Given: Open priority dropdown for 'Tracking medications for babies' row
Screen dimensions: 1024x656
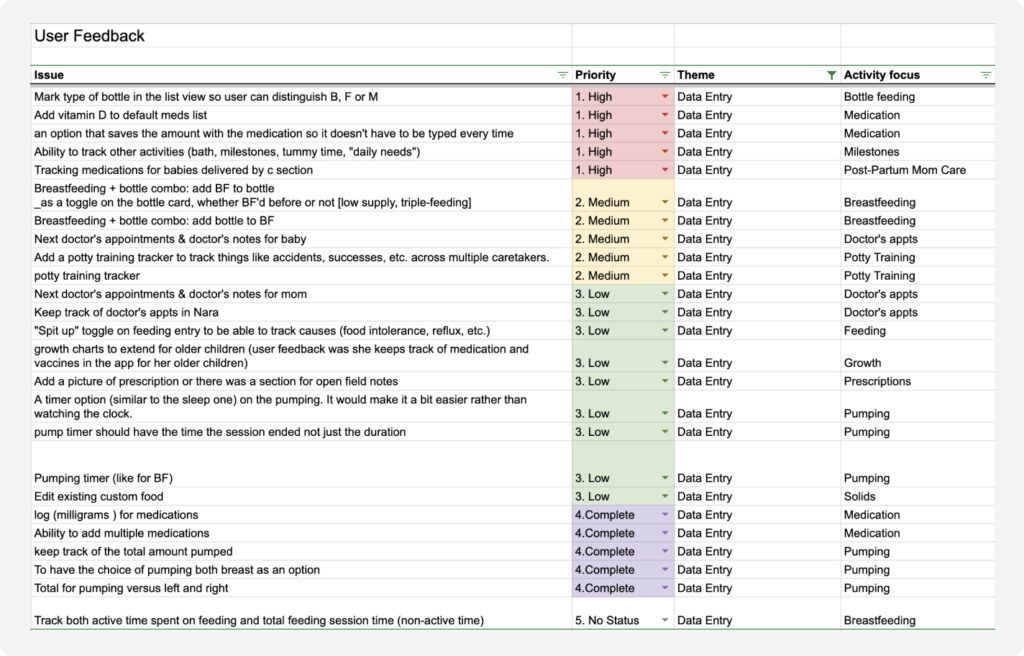Looking at the screenshot, I should (665, 170).
